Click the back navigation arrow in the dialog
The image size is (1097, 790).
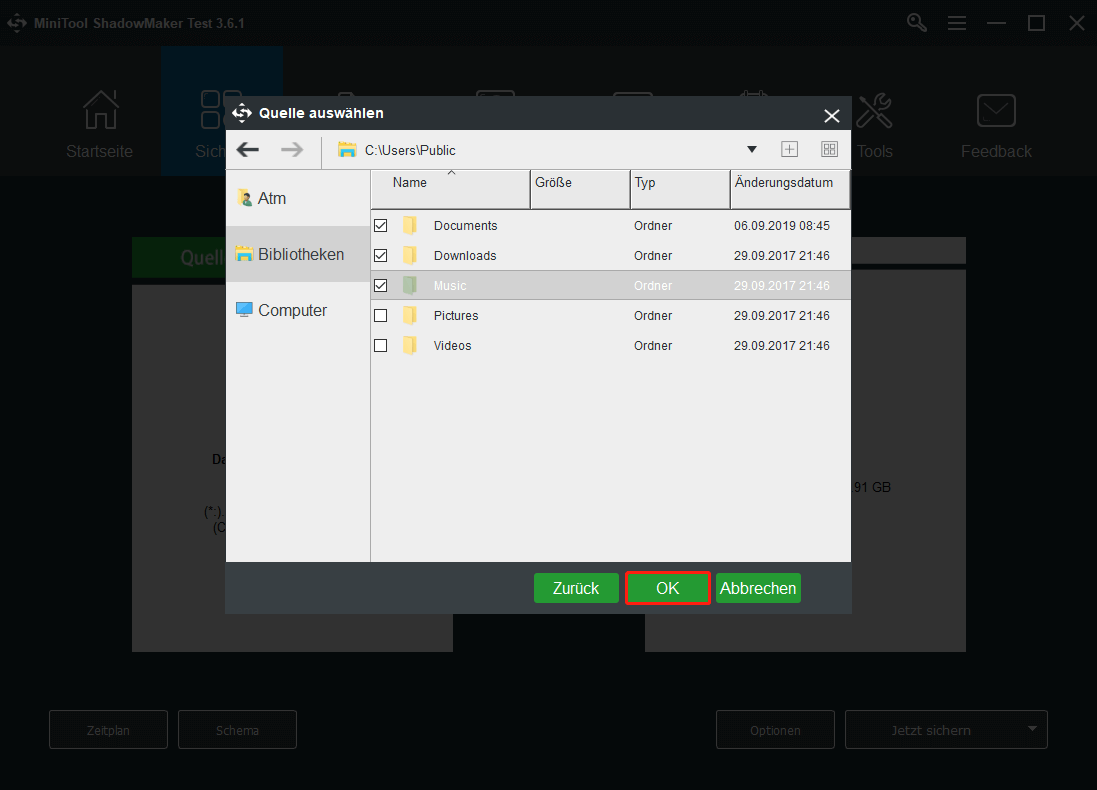247,148
